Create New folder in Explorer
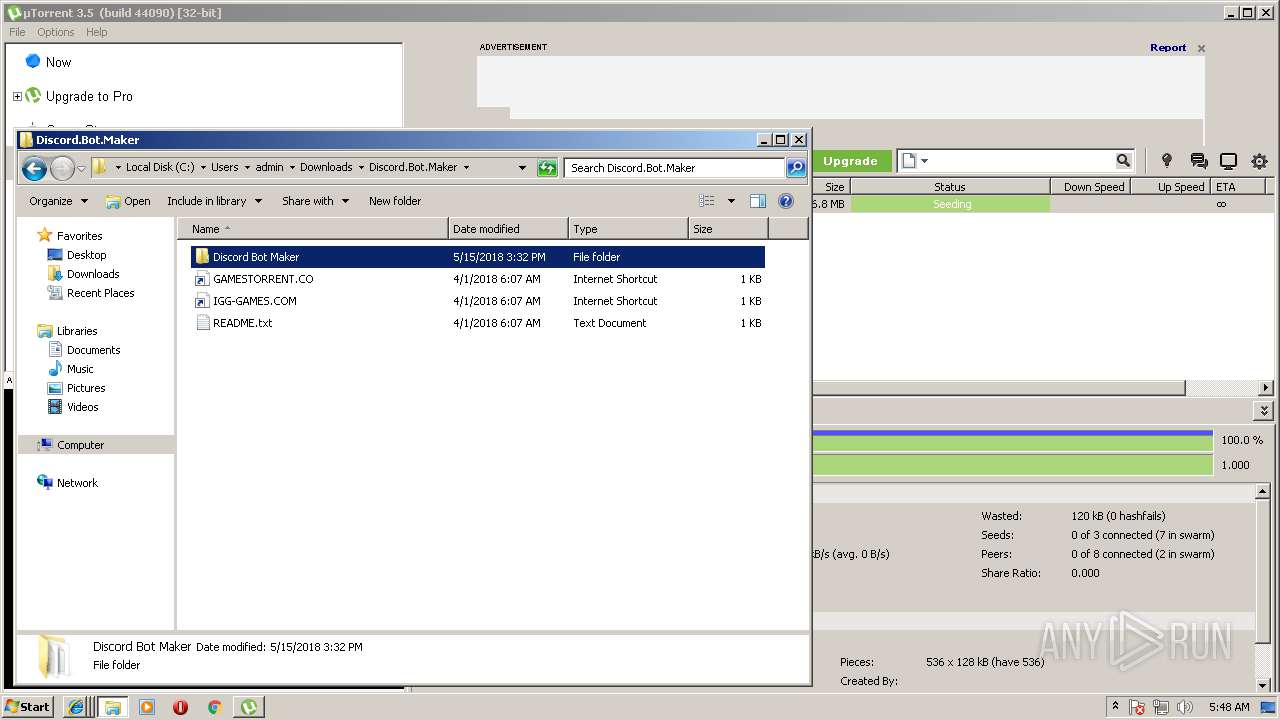The image size is (1280, 720). tap(395, 201)
